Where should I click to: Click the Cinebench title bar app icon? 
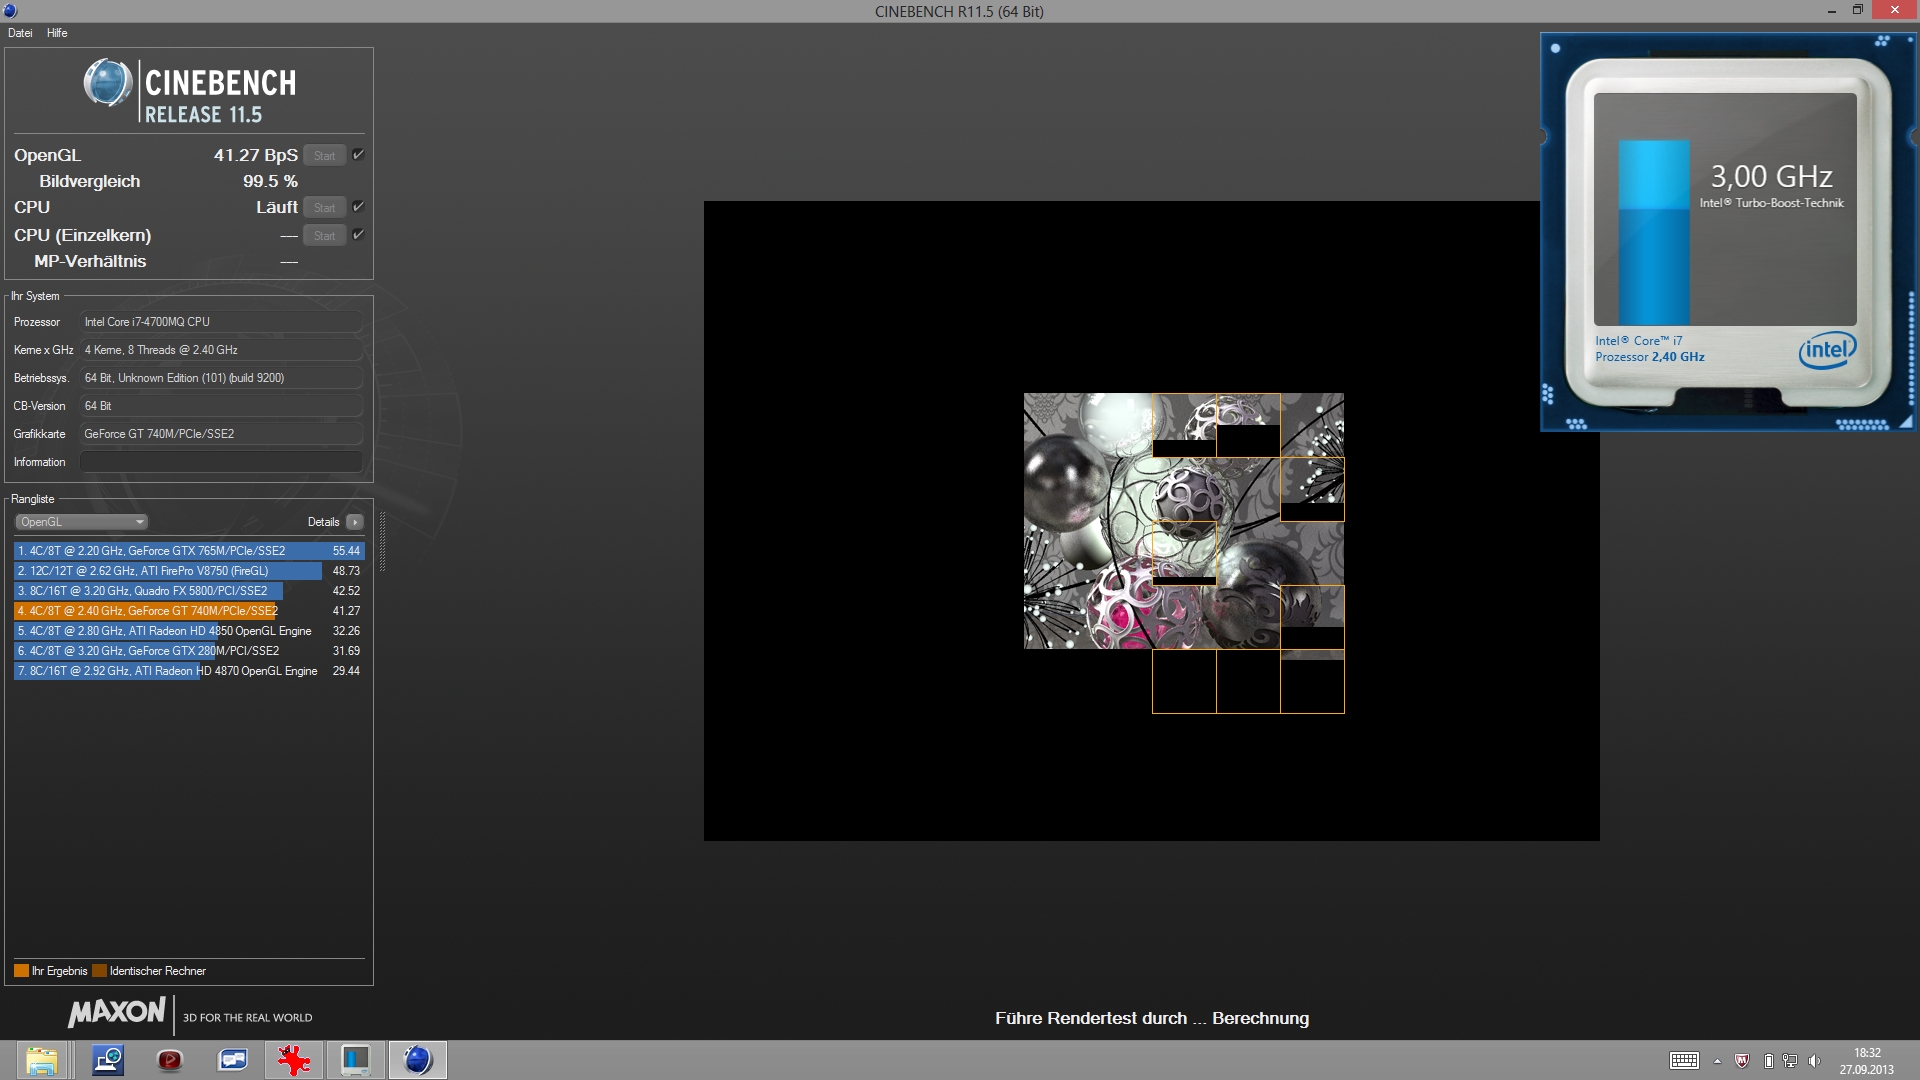pyautogui.click(x=10, y=11)
